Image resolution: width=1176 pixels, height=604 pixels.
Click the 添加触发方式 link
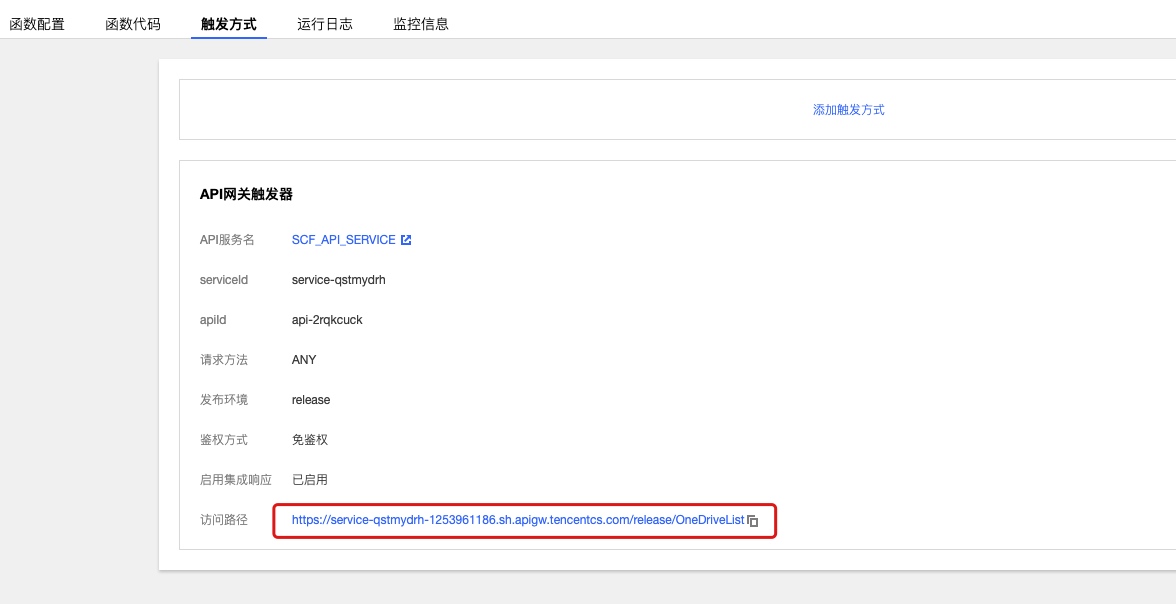[848, 110]
